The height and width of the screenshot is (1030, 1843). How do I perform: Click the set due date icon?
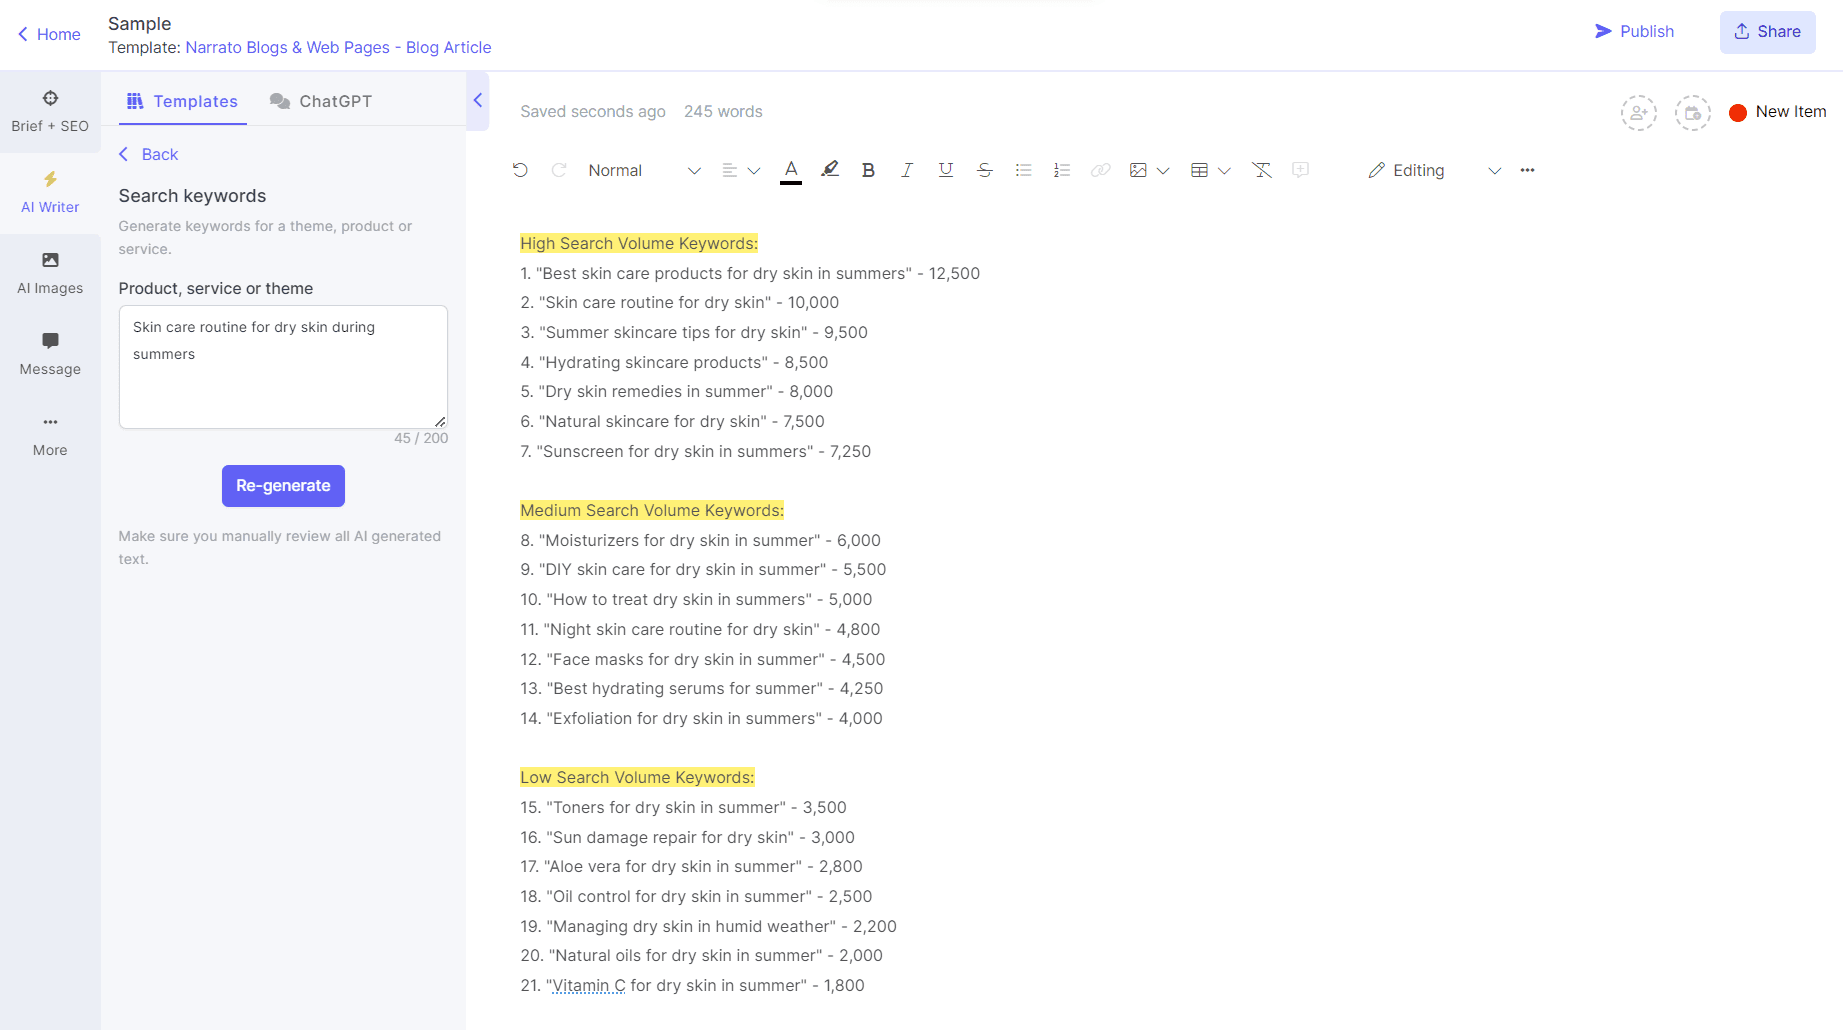[x=1693, y=113]
